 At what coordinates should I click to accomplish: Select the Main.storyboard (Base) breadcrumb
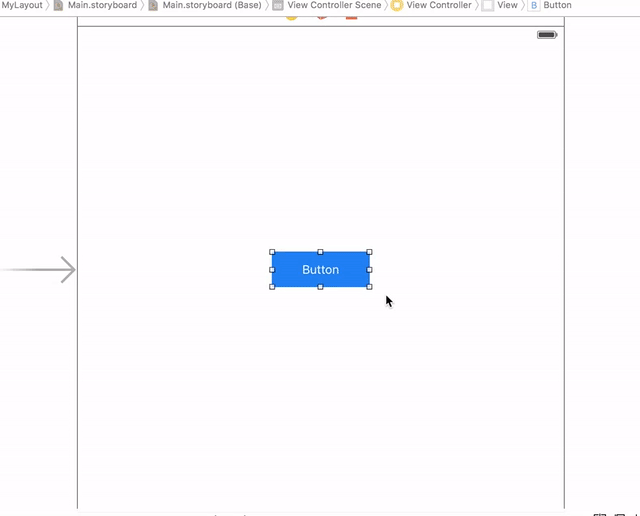pyautogui.click(x=212, y=5)
